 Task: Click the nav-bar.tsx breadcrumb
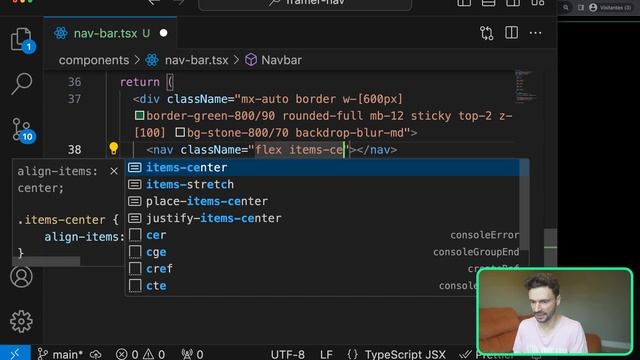[196, 60]
